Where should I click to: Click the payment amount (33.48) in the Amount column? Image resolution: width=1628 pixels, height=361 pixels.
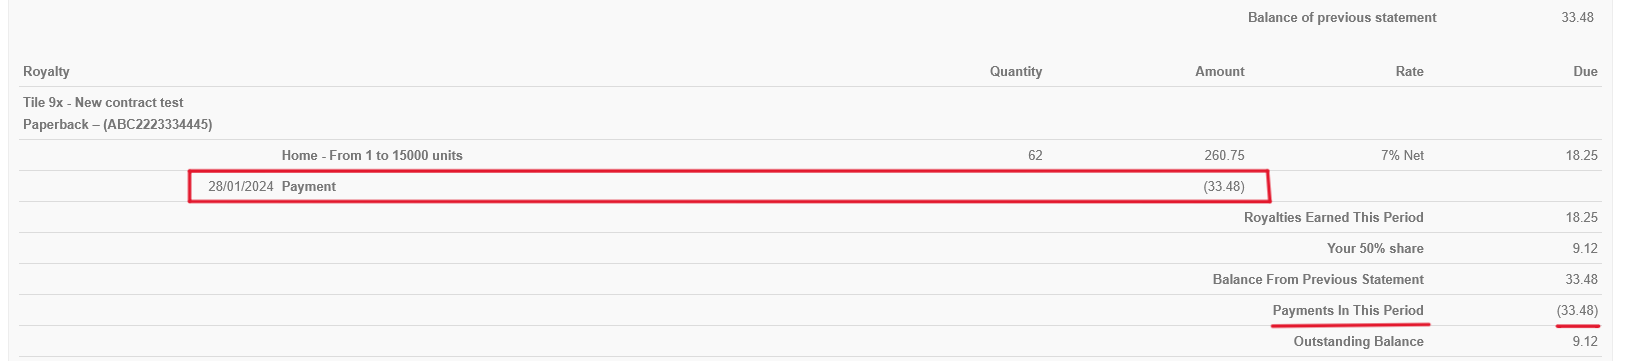1224,186
